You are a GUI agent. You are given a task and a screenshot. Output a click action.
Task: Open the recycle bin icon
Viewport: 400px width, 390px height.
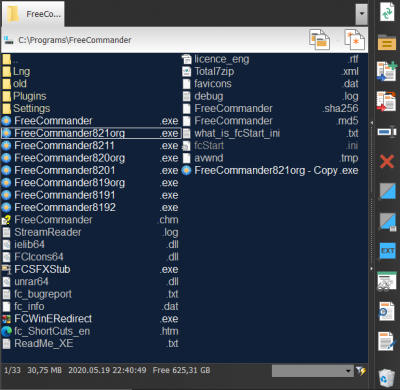(x=387, y=378)
